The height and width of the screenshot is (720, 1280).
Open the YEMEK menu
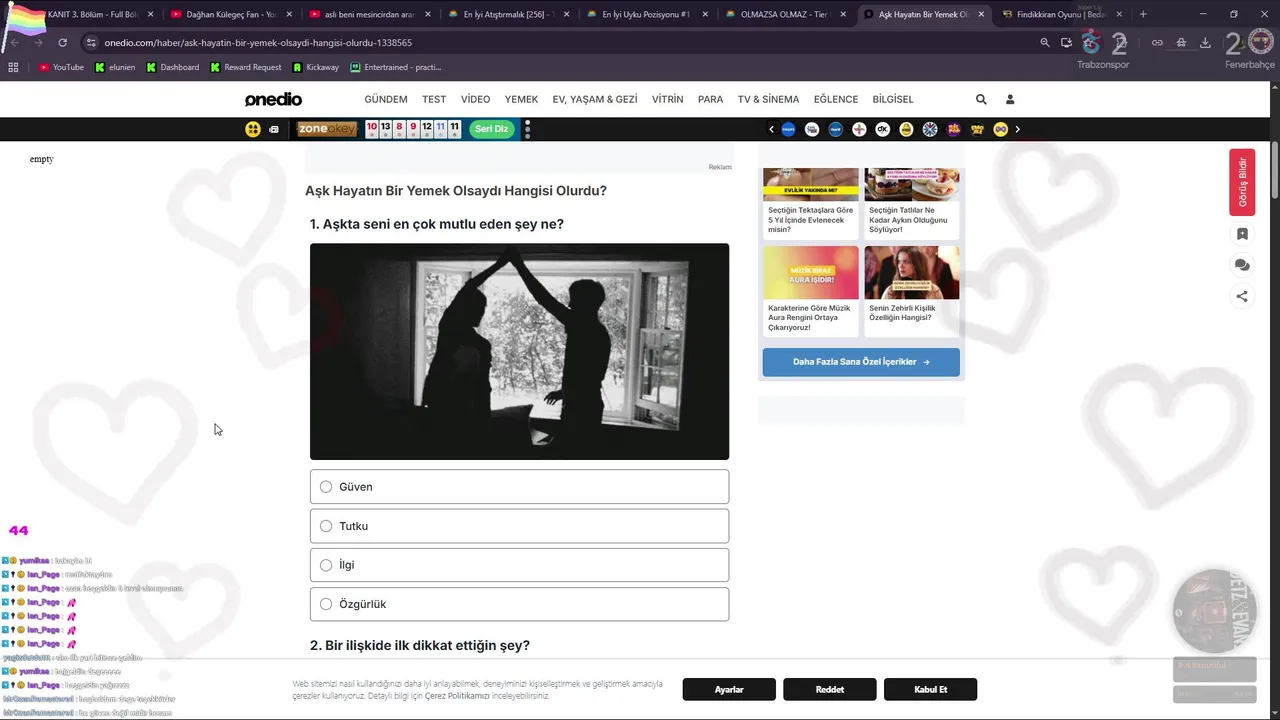coord(521,99)
